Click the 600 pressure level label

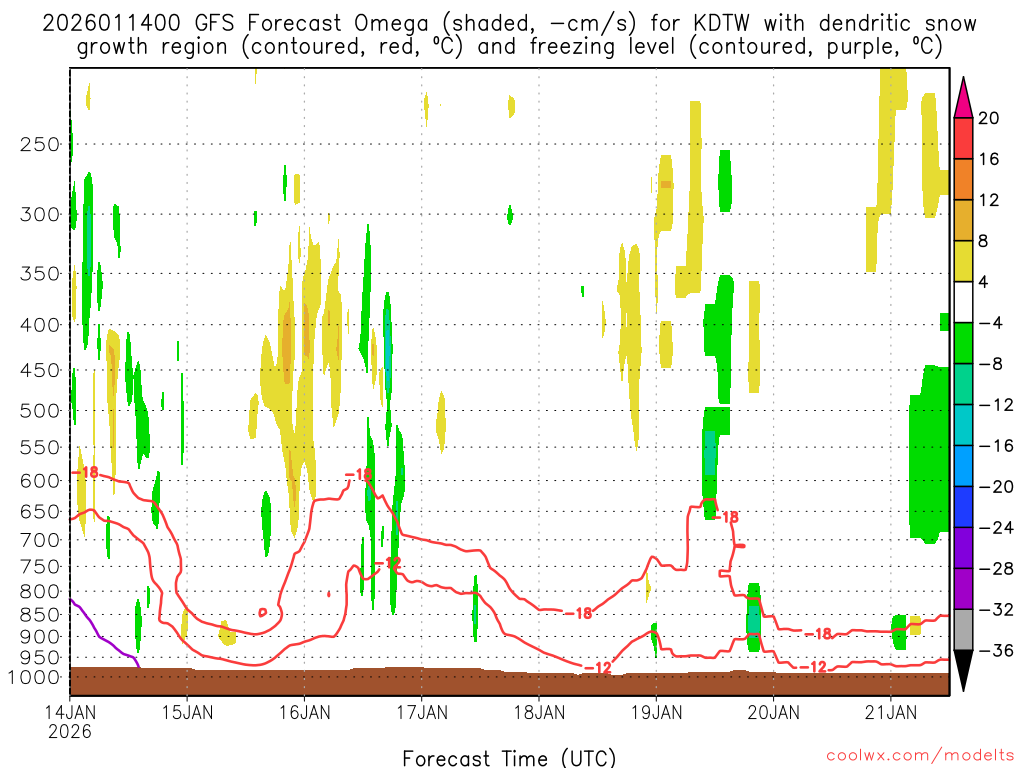click(x=40, y=481)
